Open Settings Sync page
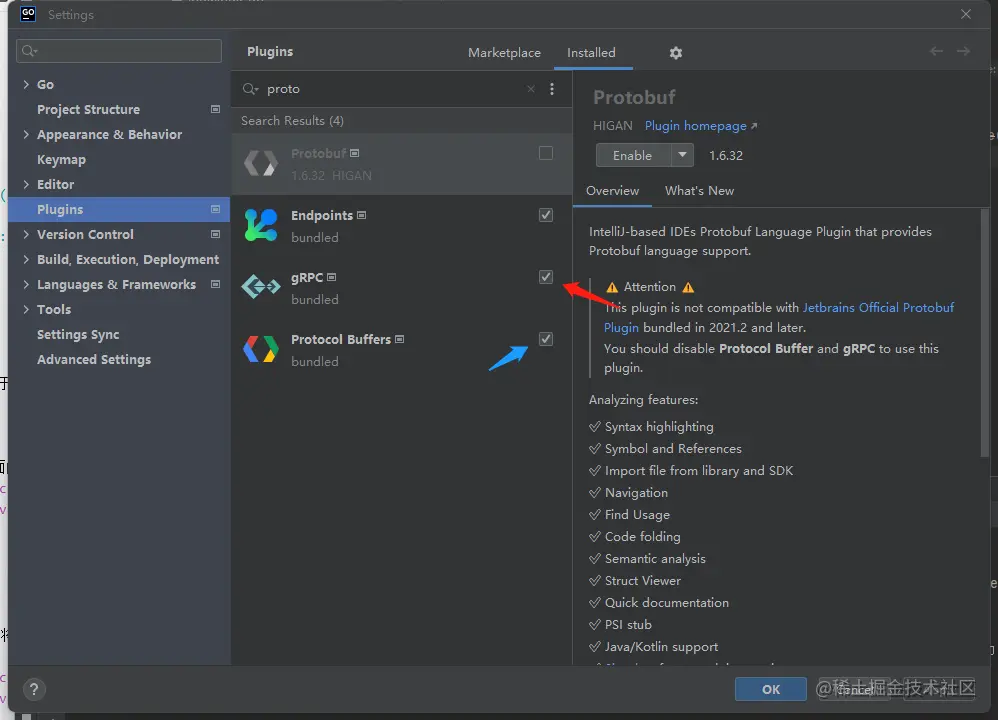This screenshot has width=998, height=720. point(78,335)
